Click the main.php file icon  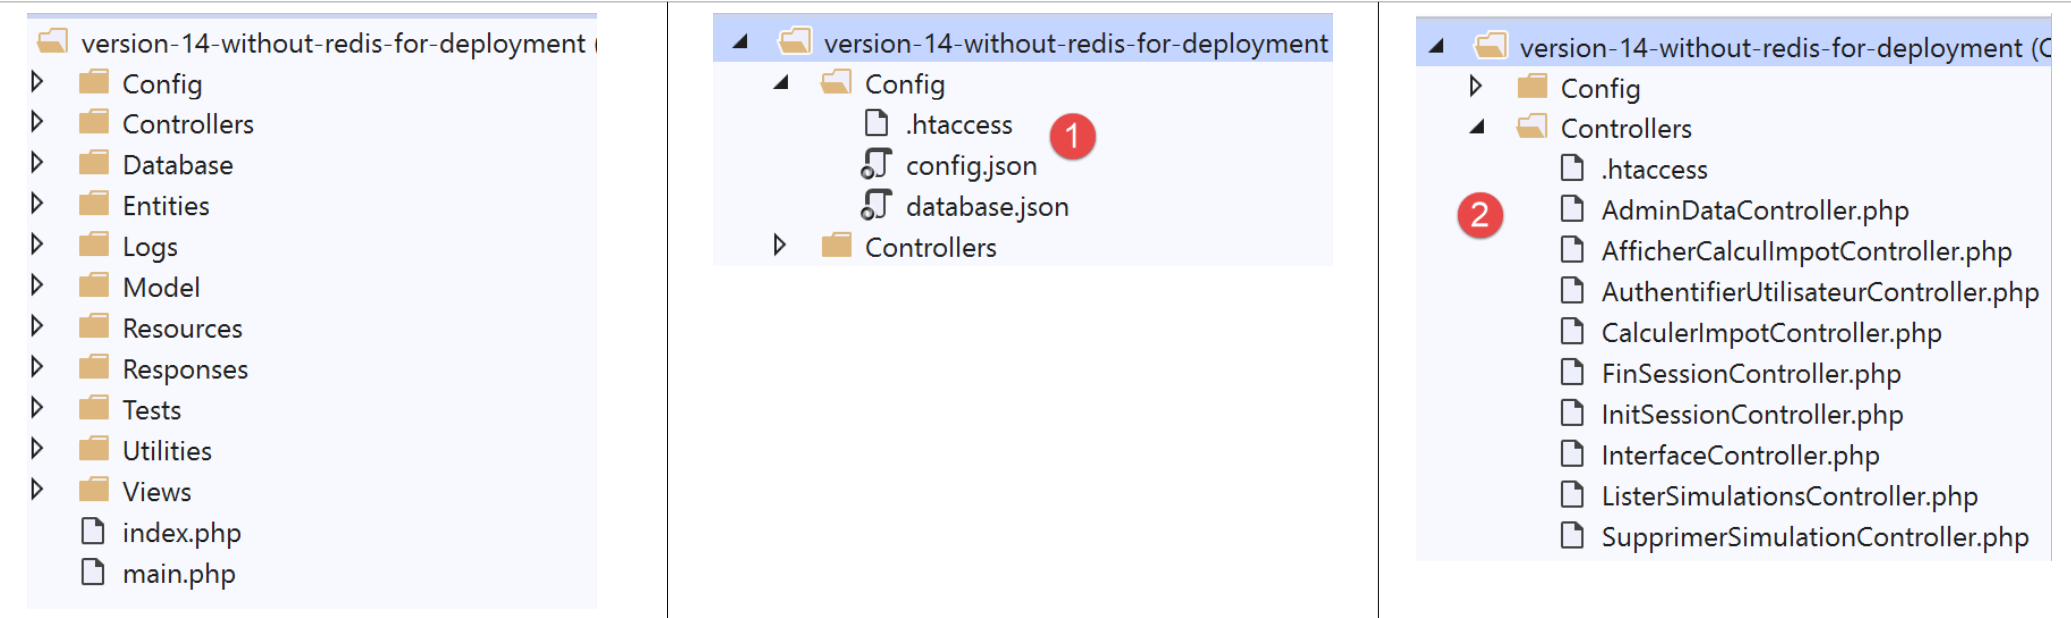(93, 573)
